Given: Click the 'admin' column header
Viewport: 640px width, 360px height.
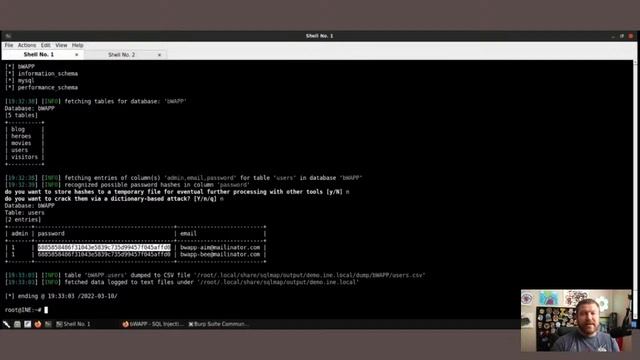Looking at the screenshot, I should pos(20,233).
